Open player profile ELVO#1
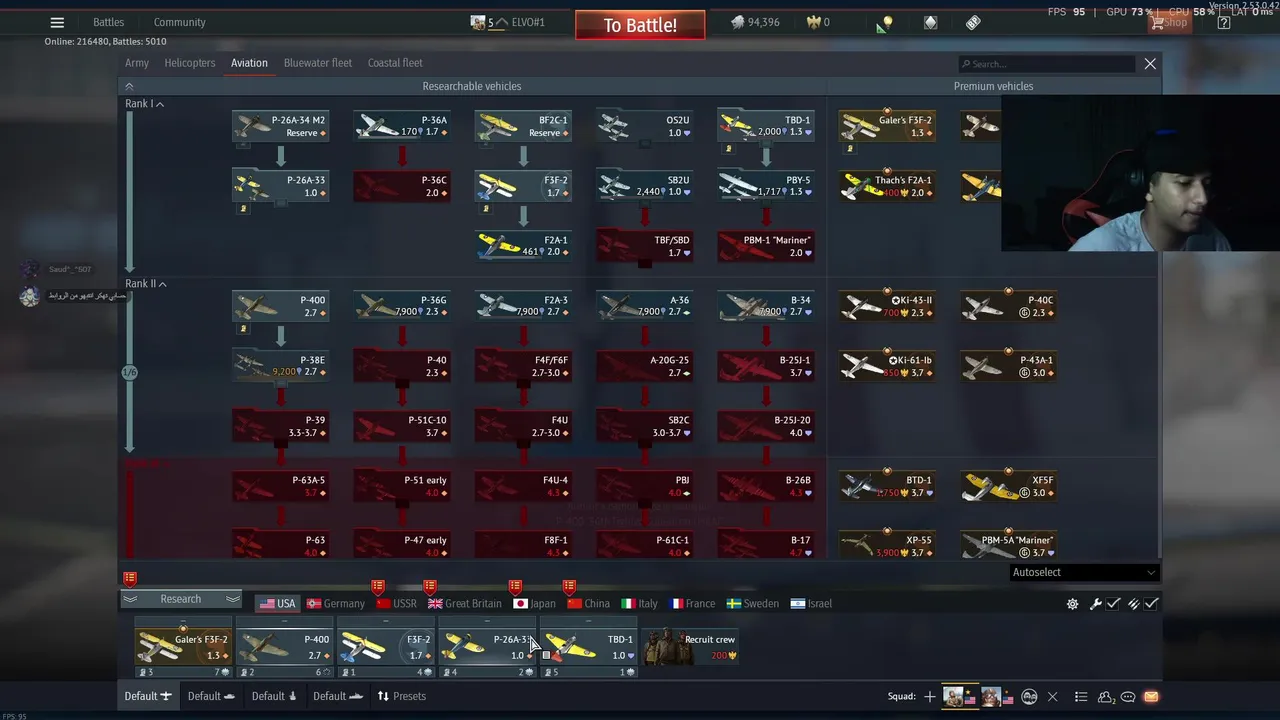1280x720 pixels. (509, 22)
